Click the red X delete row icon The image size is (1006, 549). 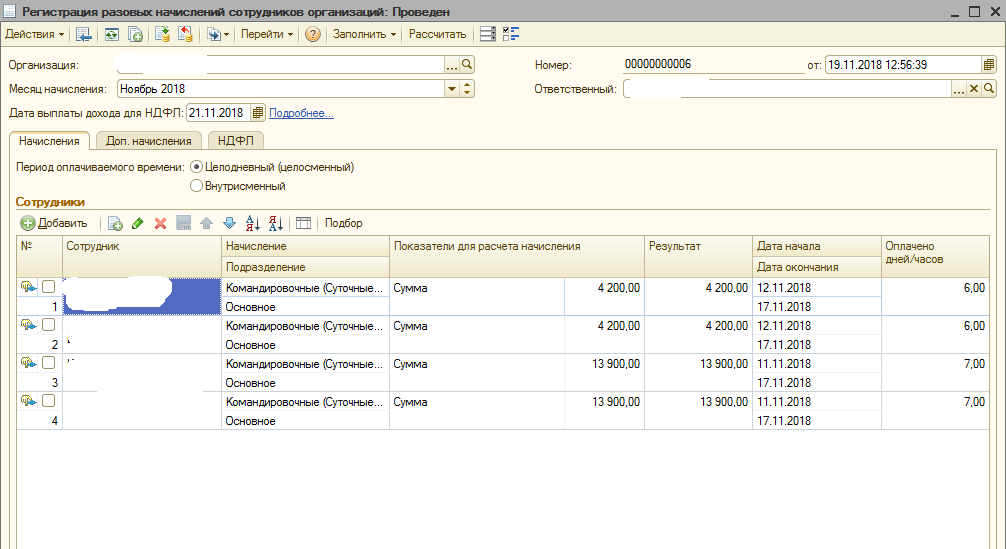(x=160, y=223)
